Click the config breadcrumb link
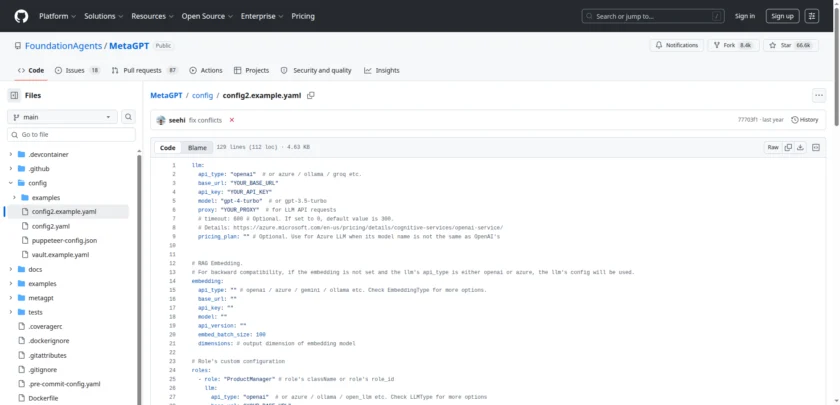This screenshot has height=405, width=840. (x=202, y=95)
